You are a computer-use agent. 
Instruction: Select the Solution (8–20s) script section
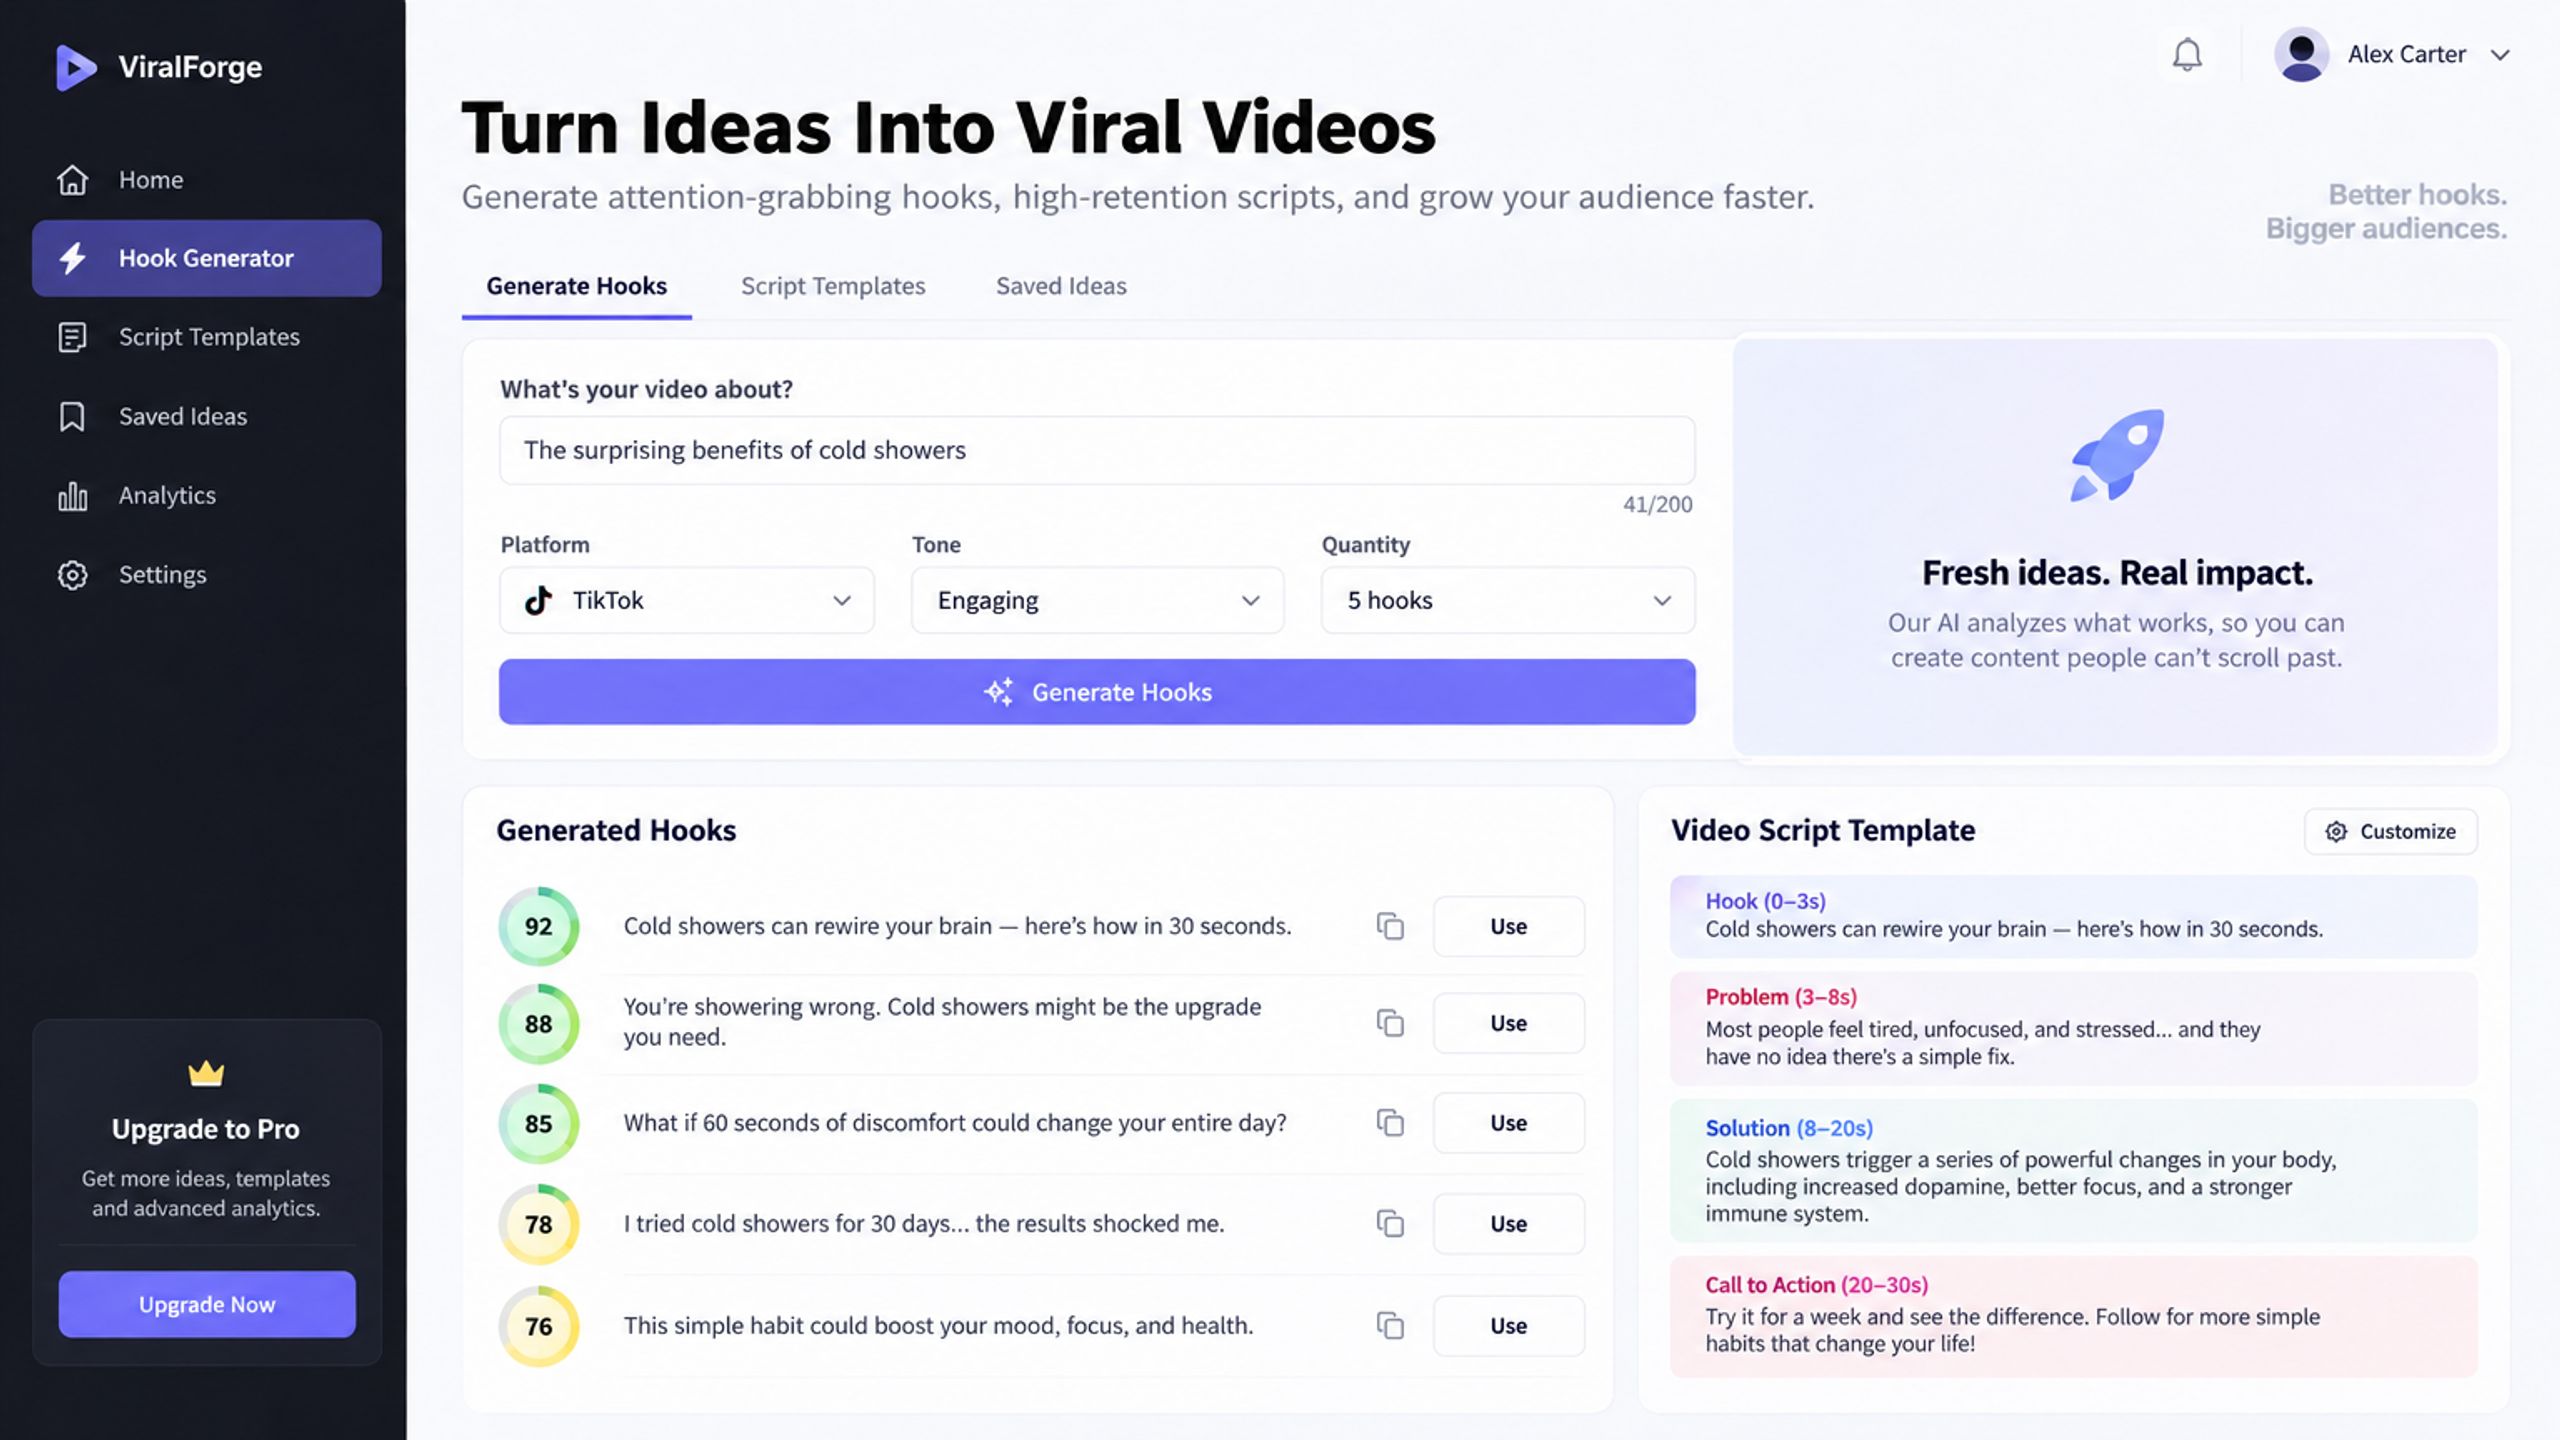point(2074,1171)
